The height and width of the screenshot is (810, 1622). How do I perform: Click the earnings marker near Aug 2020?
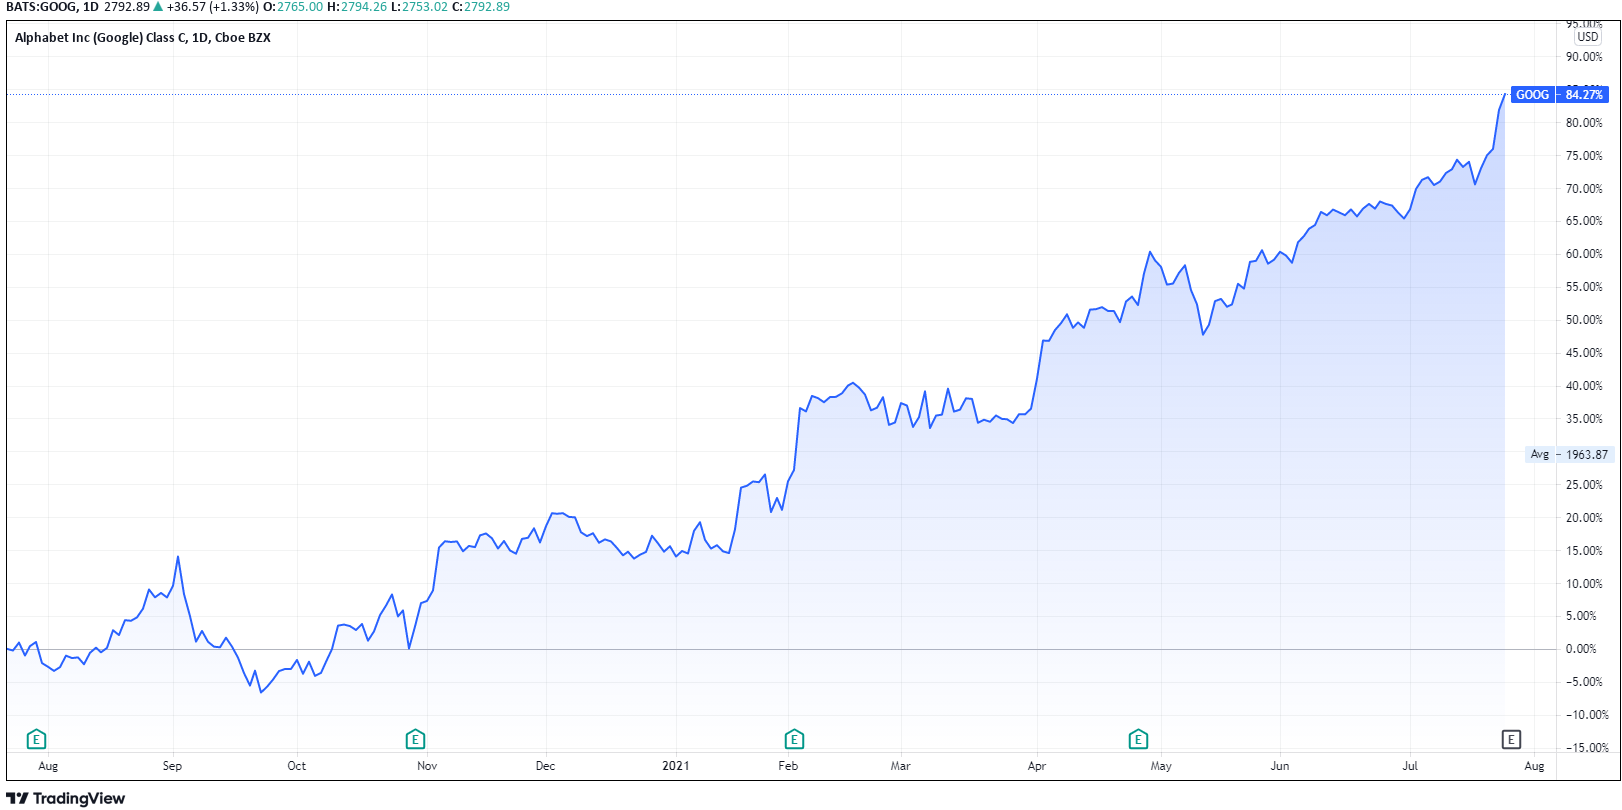click(36, 739)
